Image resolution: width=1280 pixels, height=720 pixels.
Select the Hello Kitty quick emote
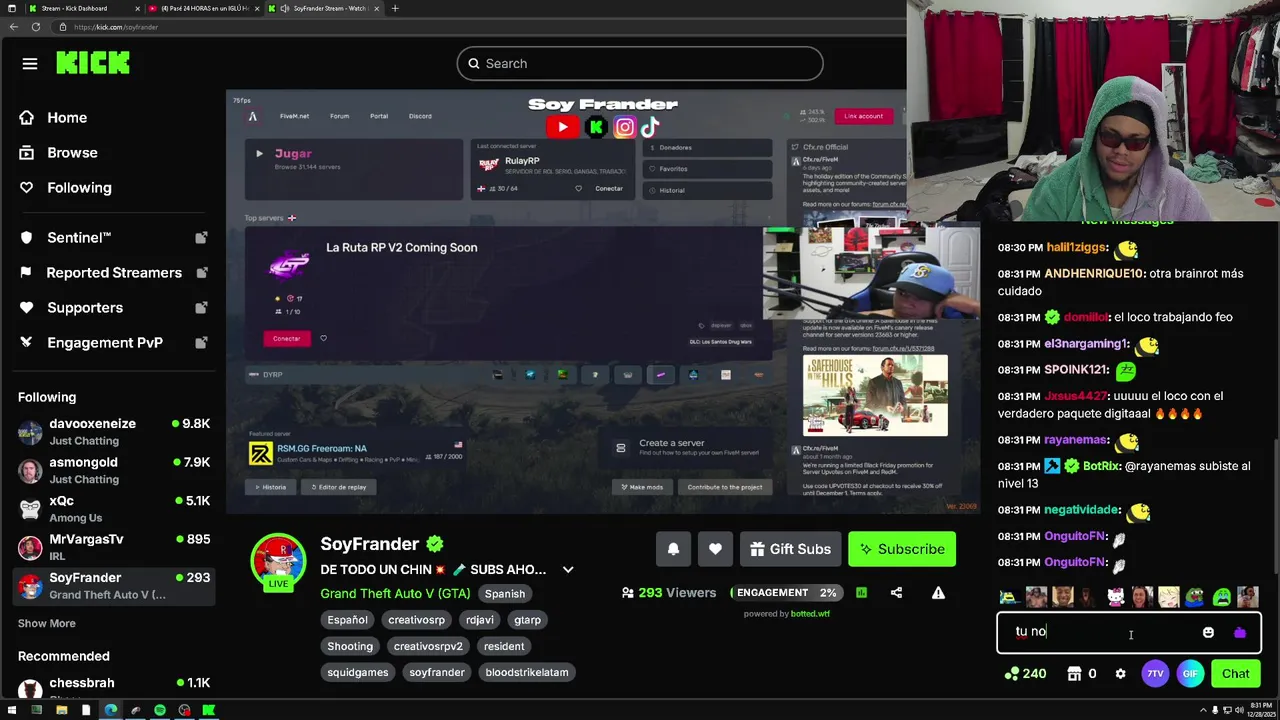[x=1115, y=598]
